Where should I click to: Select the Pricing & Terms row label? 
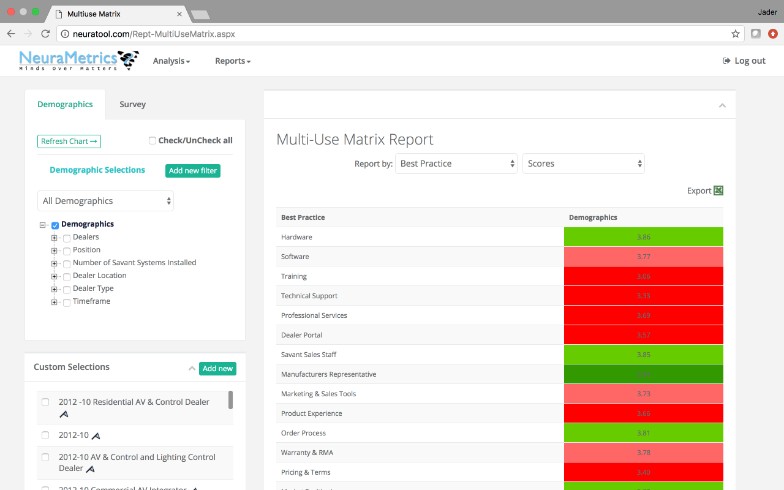[306, 472]
